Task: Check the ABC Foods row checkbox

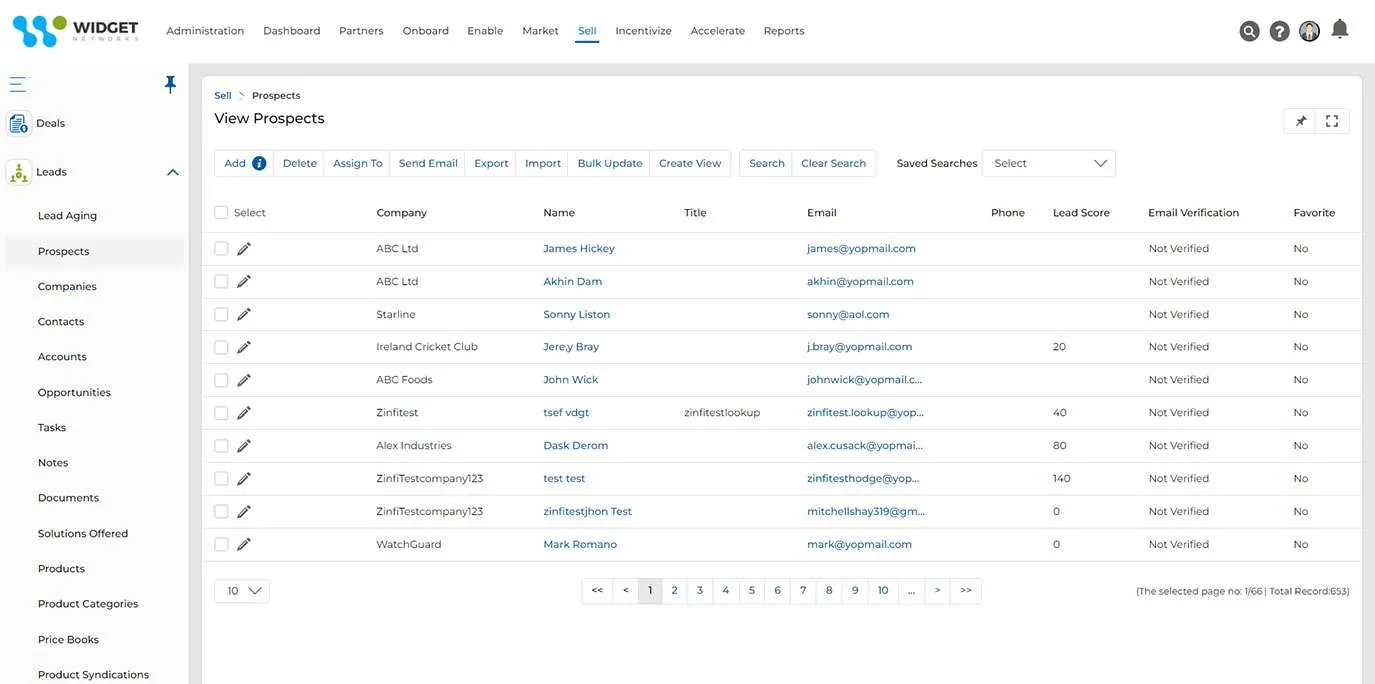Action: (x=221, y=380)
